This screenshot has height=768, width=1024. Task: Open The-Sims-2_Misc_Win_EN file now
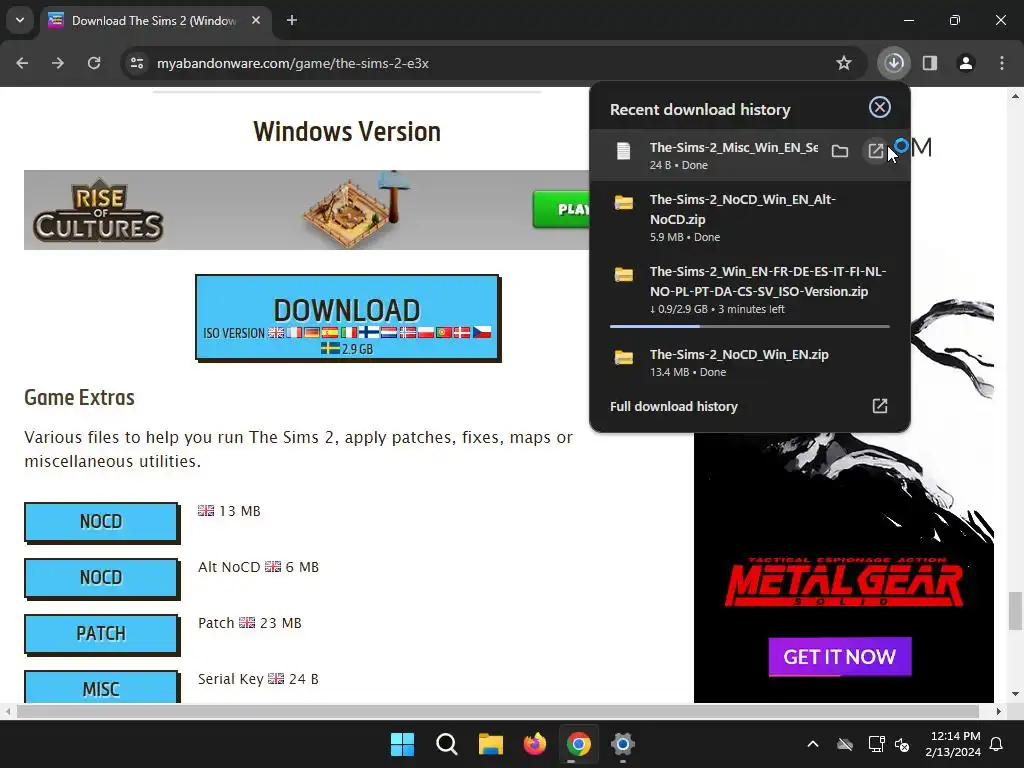[876, 152]
